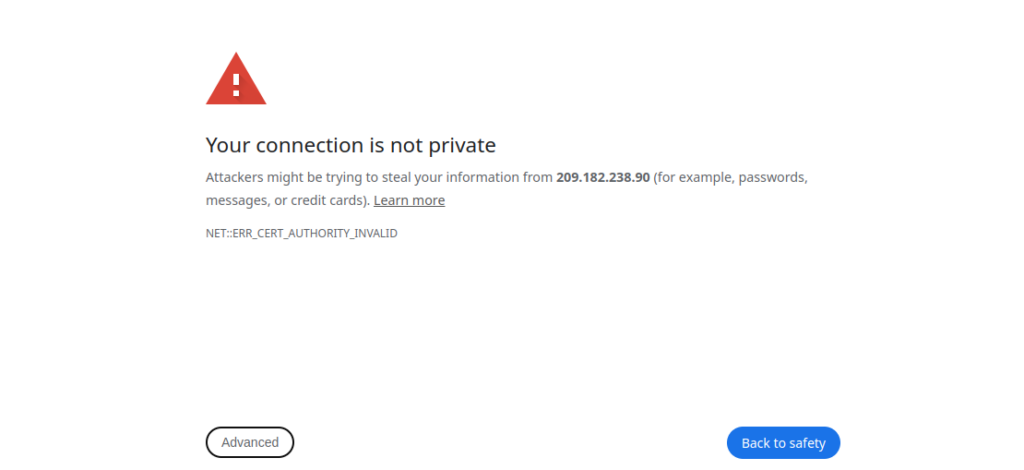Click the Advanced button

click(x=250, y=442)
